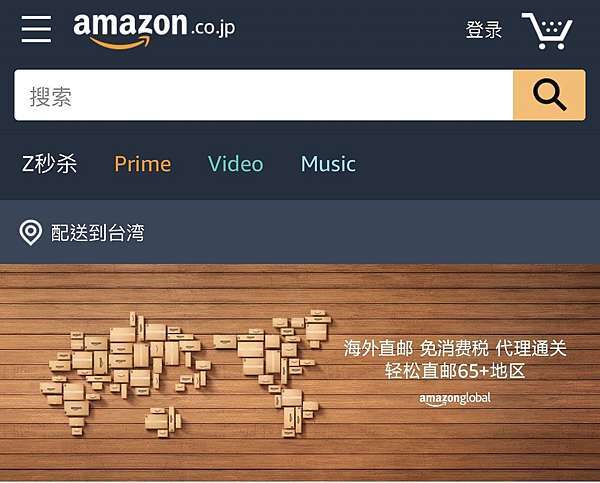Change delivery via 配送到台湾
Image resolution: width=600 pixels, height=483 pixels.
pos(98,233)
